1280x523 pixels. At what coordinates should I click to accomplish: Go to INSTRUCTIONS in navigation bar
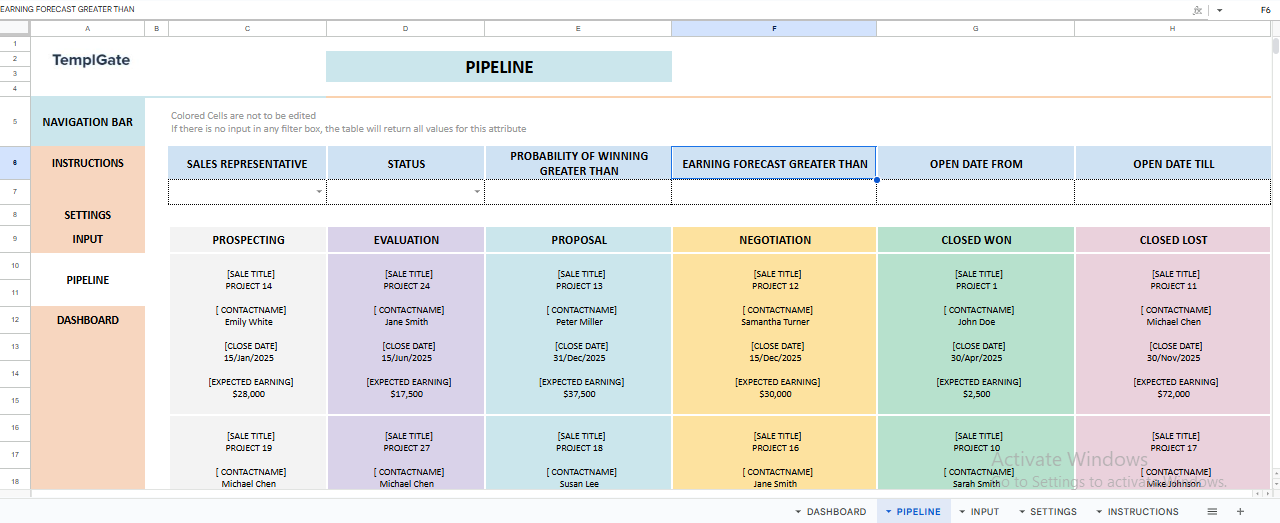pyautogui.click(x=88, y=163)
